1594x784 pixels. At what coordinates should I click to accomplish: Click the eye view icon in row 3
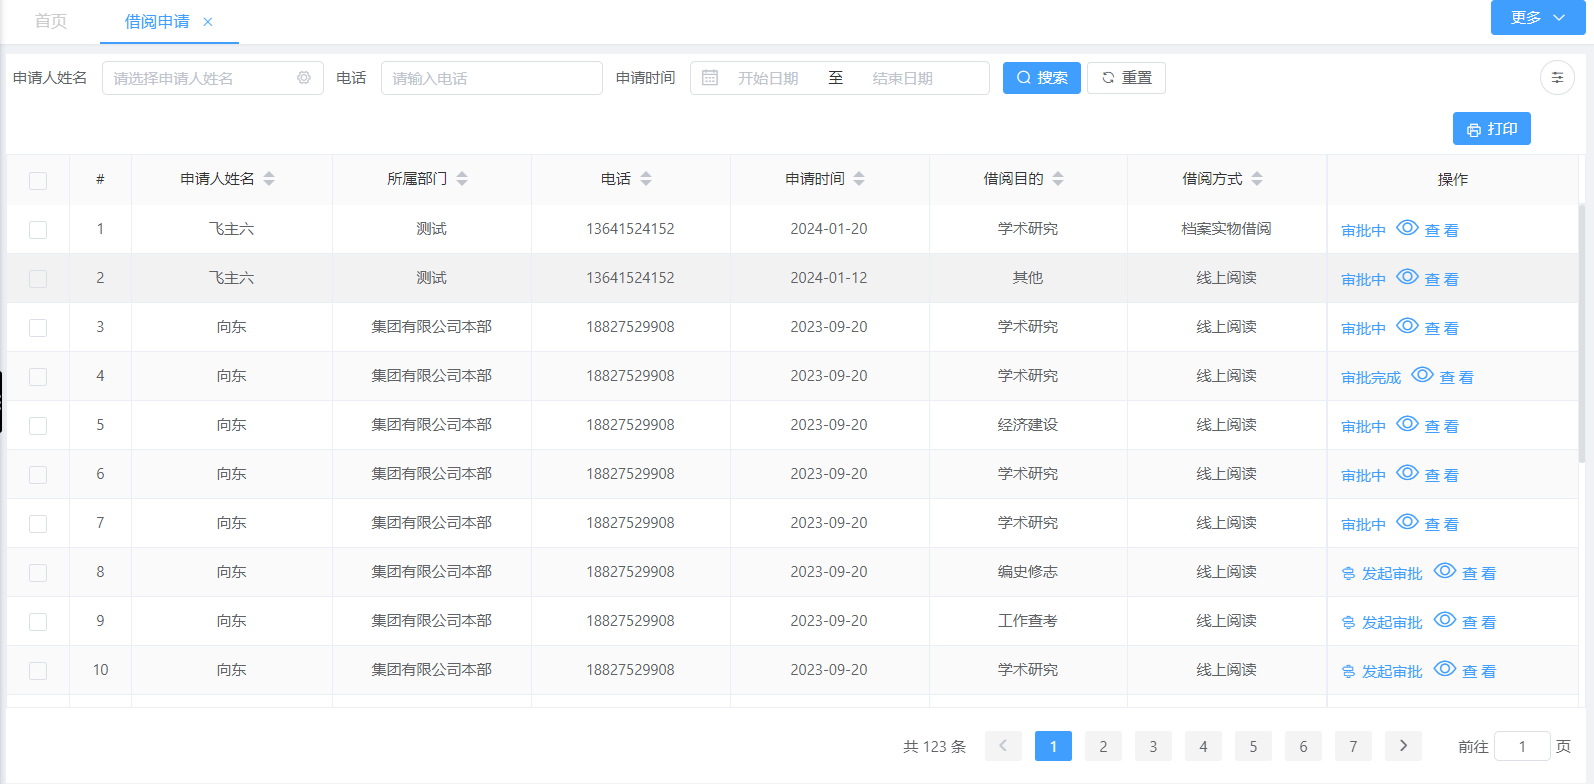[1407, 326]
